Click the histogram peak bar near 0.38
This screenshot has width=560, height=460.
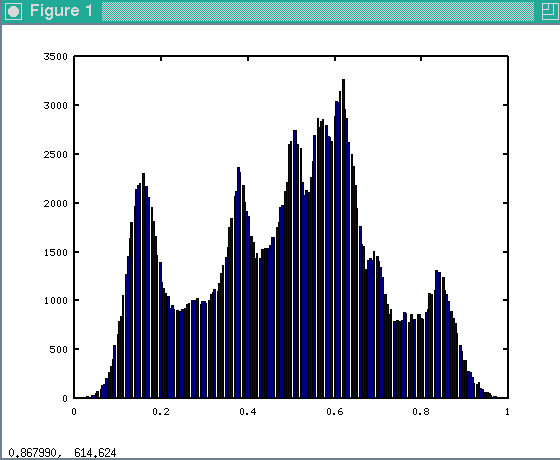(x=239, y=282)
